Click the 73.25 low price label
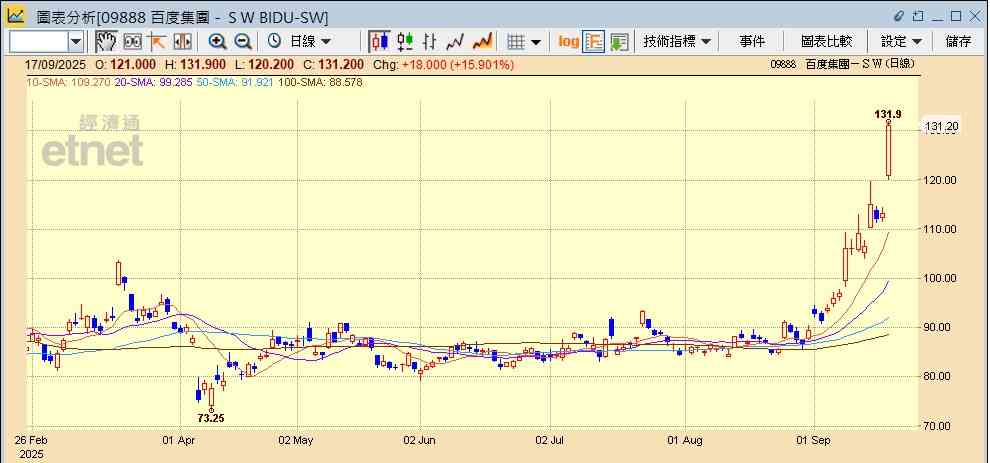Viewport: 990px width, 463px height. pyautogui.click(x=211, y=418)
